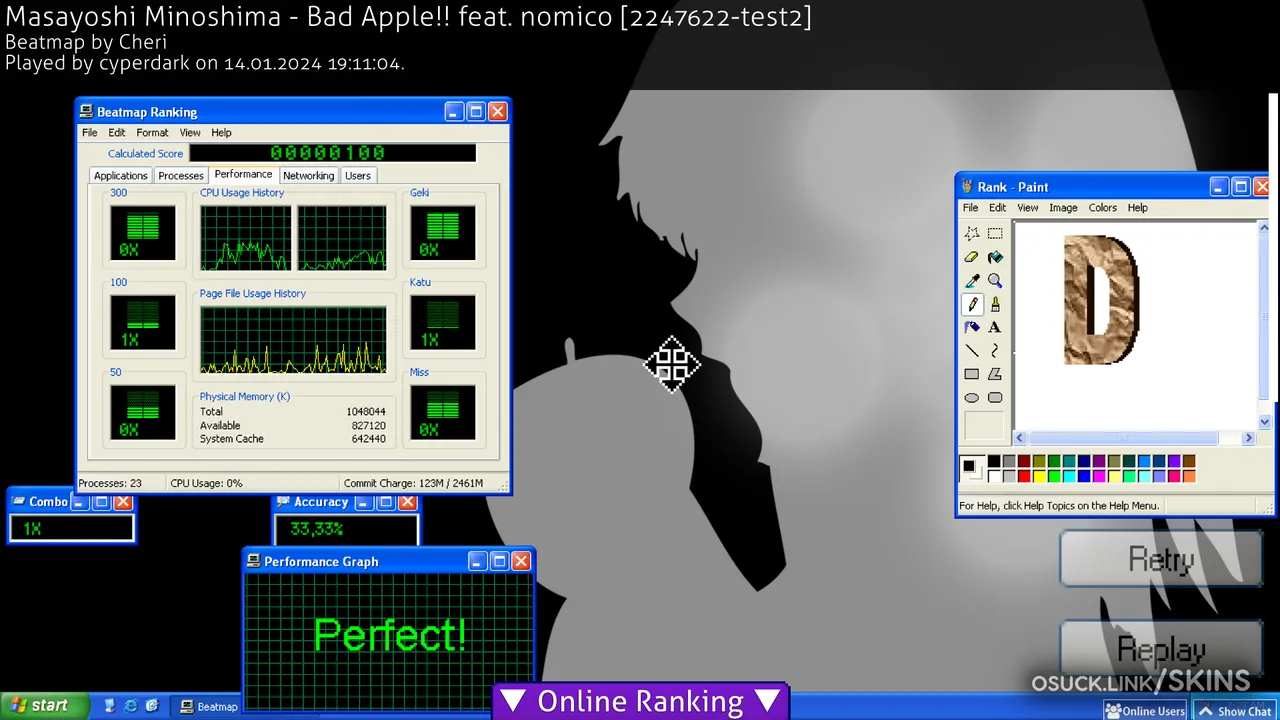
Task: Click the Beatmap Ranking title bar icon
Action: [x=86, y=112]
